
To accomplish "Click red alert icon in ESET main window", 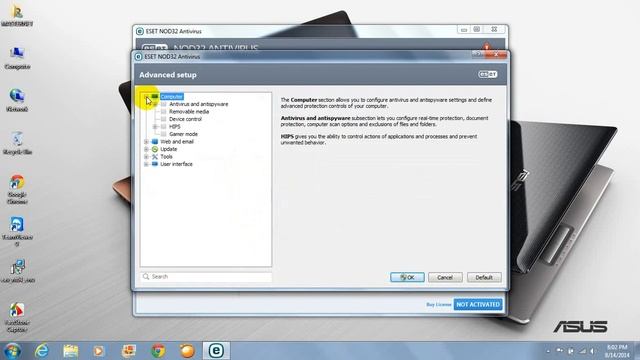I will 487,47.
